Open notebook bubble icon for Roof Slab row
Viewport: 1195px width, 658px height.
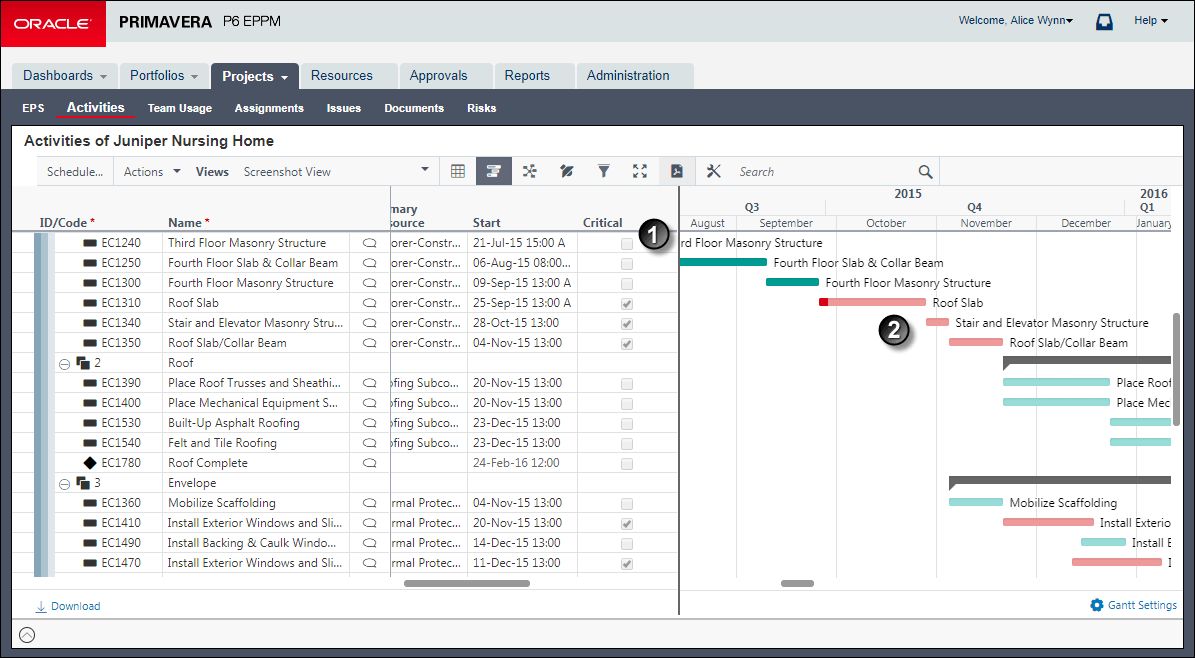pos(370,303)
